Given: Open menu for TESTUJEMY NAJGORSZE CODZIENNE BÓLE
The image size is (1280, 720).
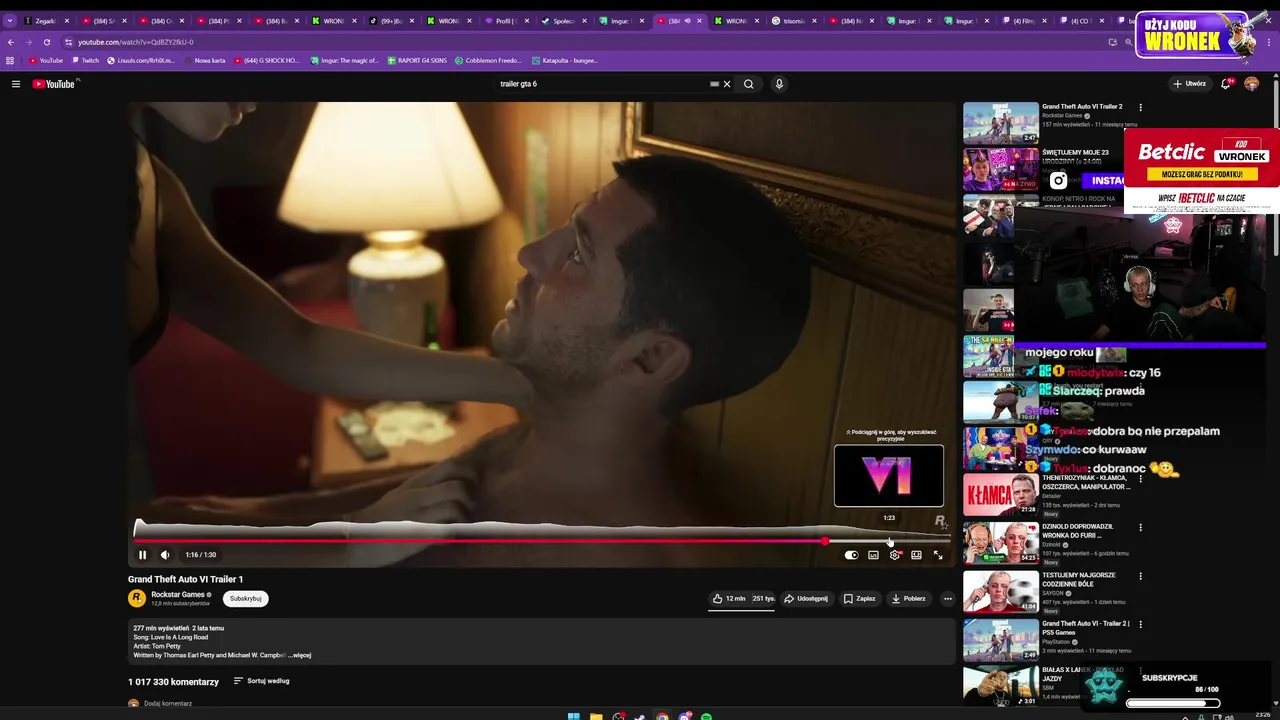Looking at the screenshot, I should click(1140, 576).
